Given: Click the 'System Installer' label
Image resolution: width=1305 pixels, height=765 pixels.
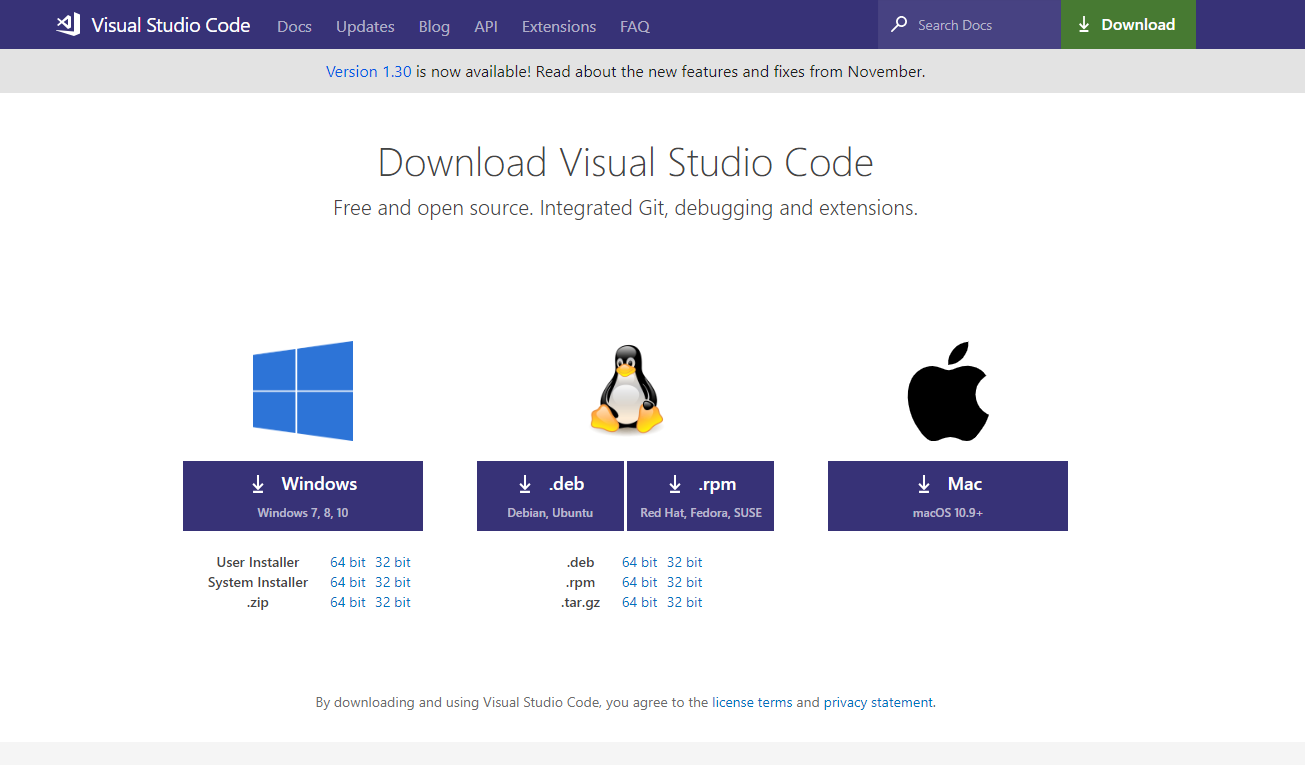Looking at the screenshot, I should 258,582.
